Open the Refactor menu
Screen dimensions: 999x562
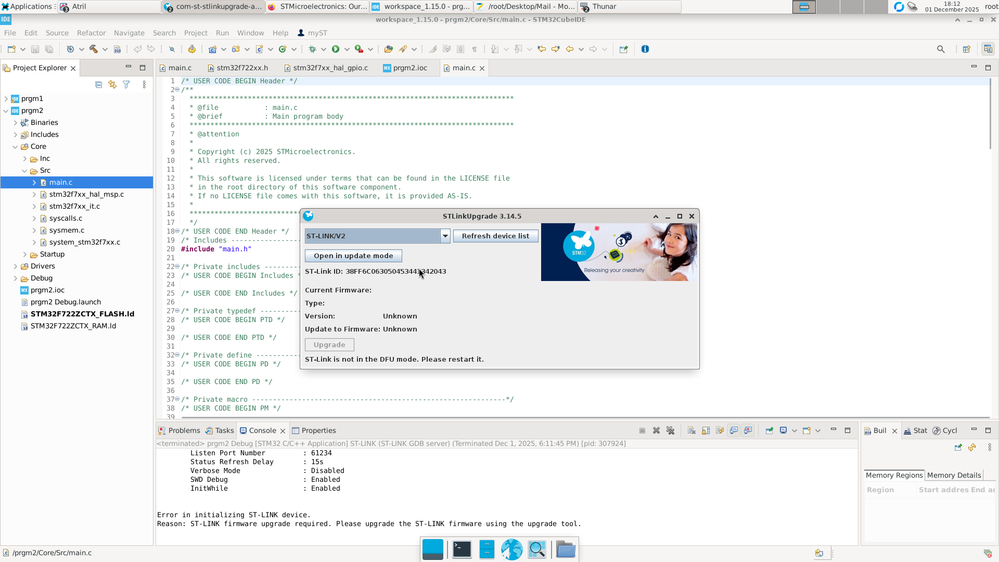coord(91,33)
